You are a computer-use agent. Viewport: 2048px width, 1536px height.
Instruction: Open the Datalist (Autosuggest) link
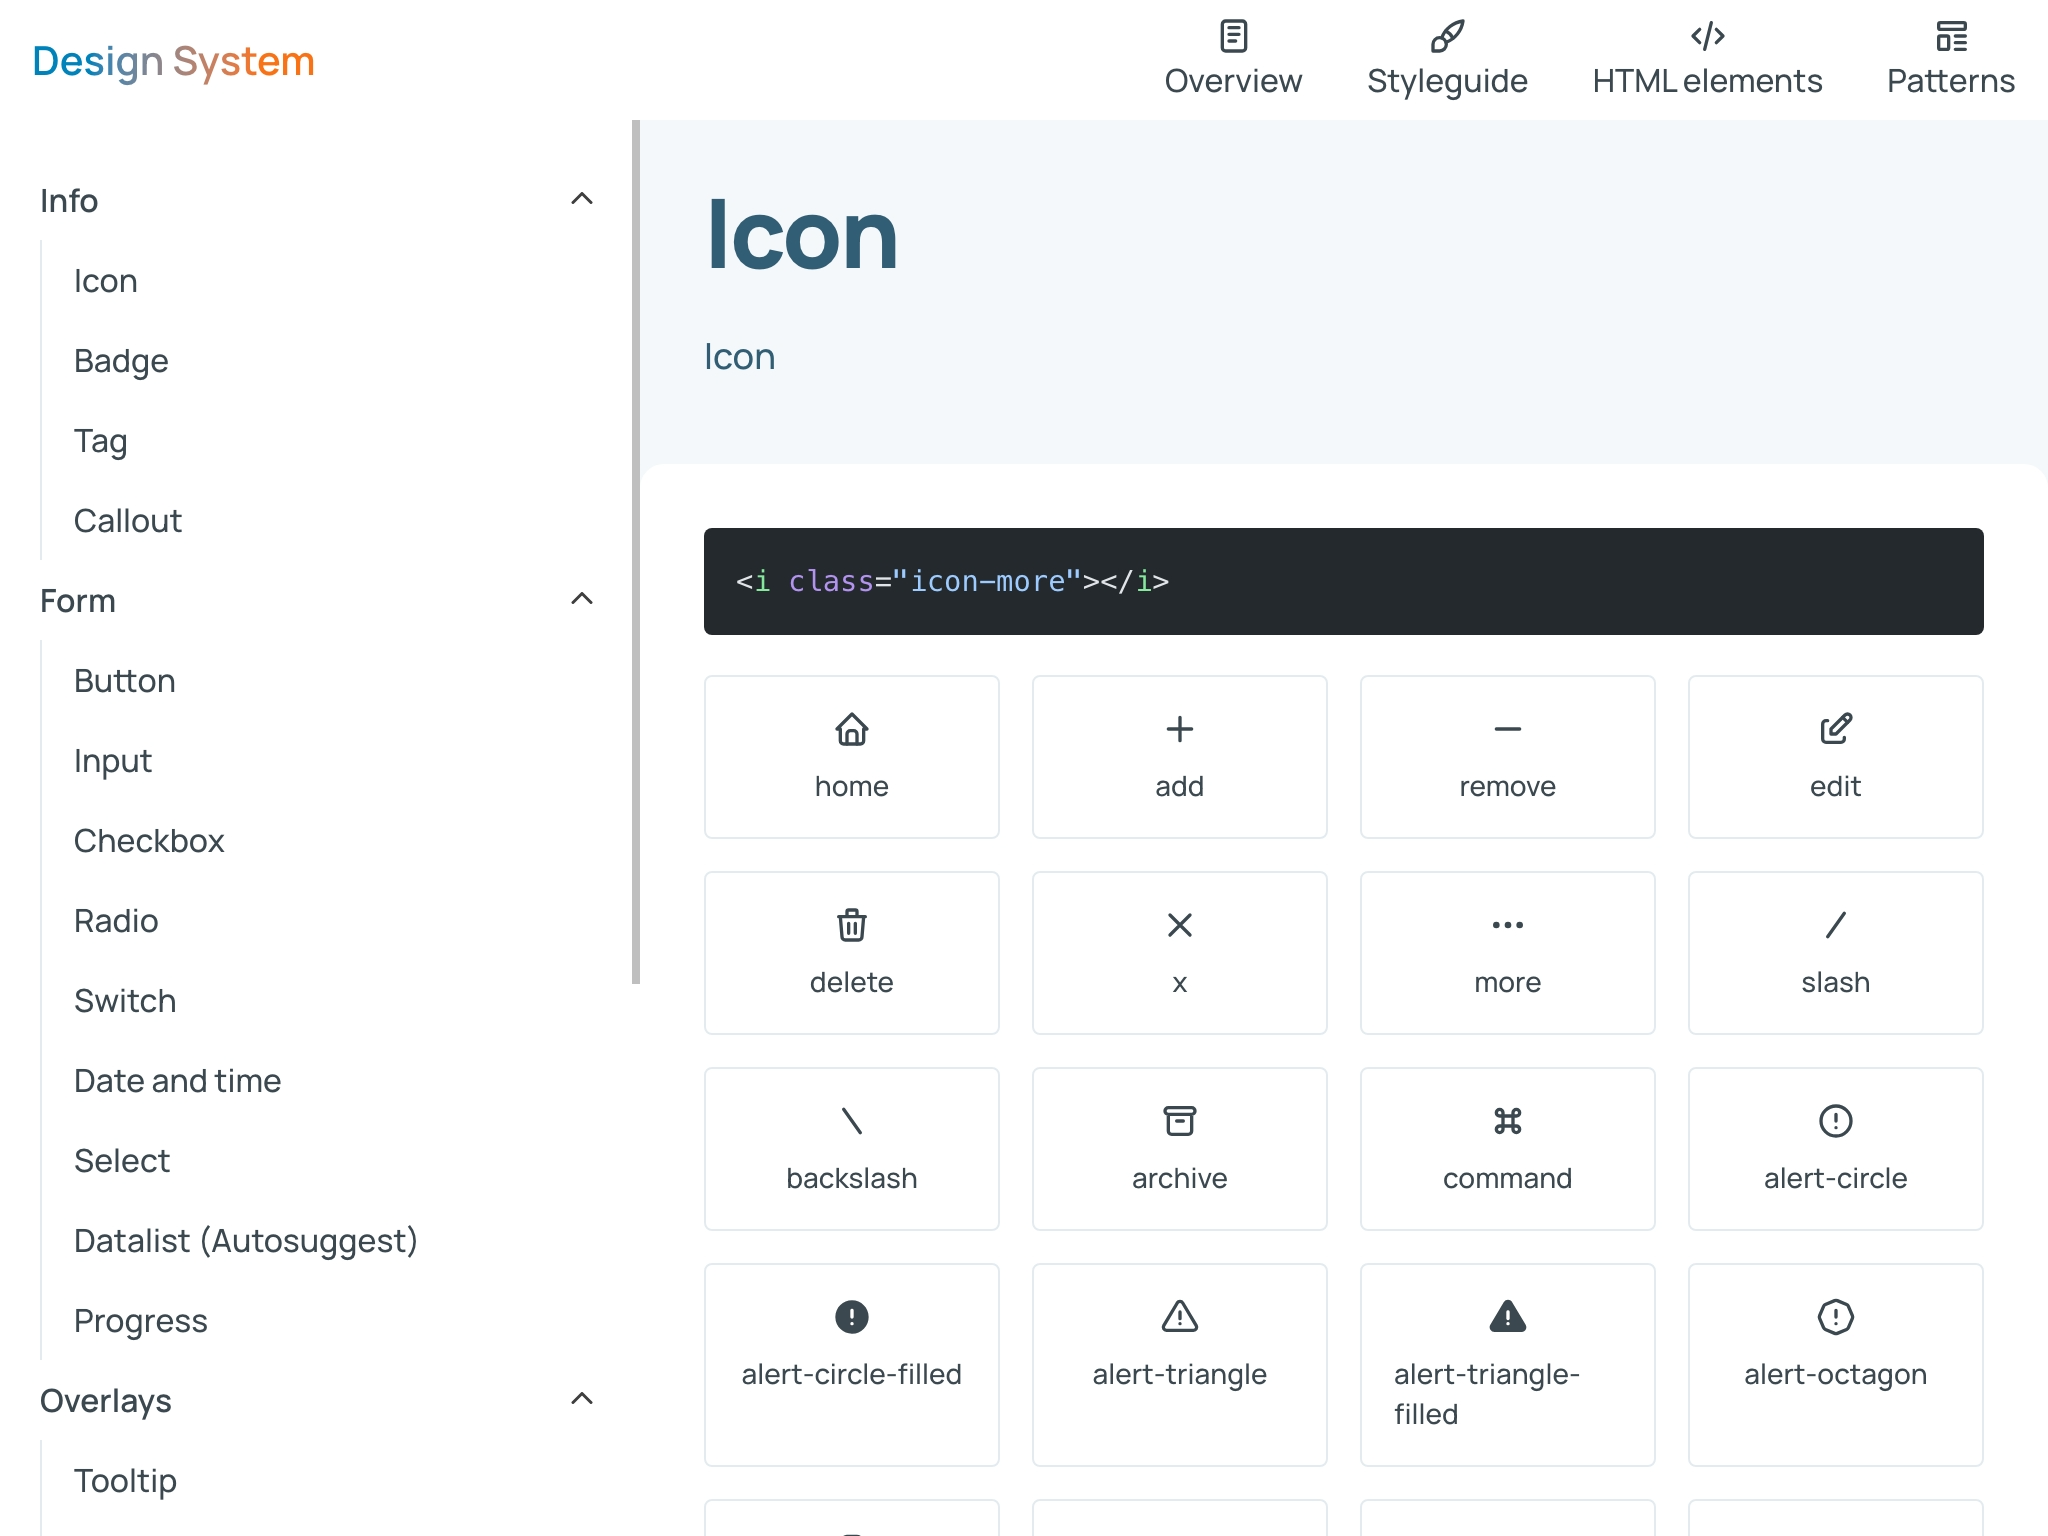(x=245, y=1241)
